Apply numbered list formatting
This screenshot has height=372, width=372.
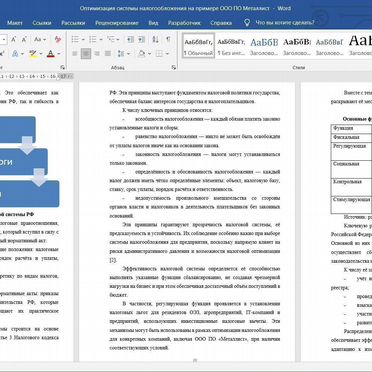point(93,39)
